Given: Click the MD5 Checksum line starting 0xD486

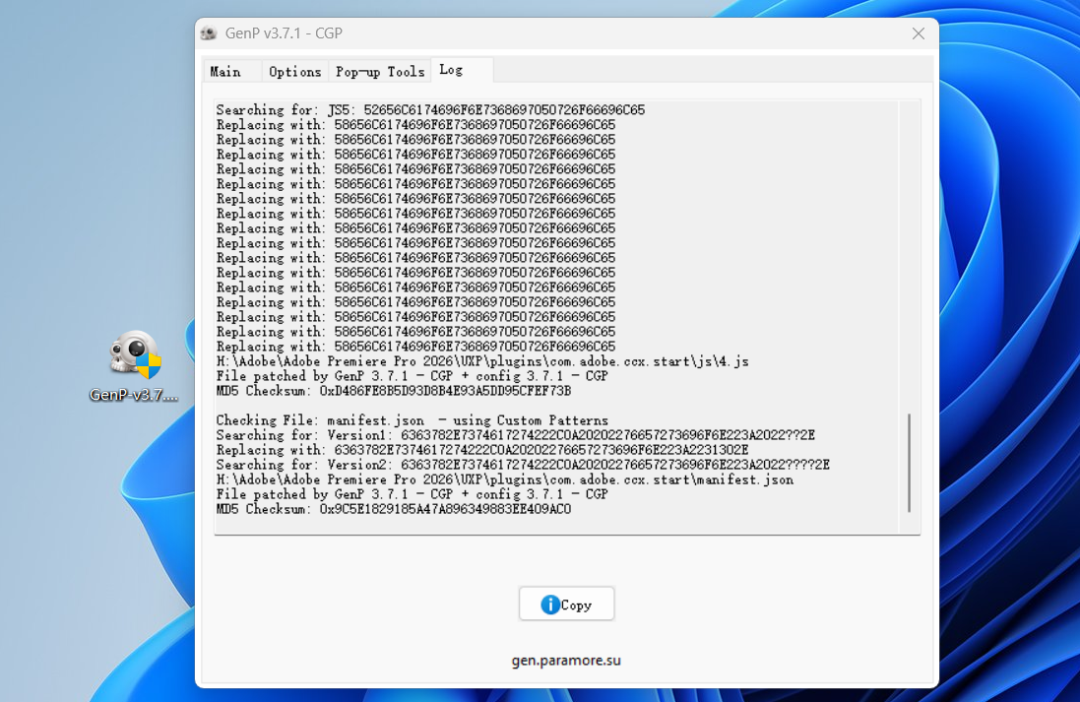Looking at the screenshot, I should click(393, 391).
